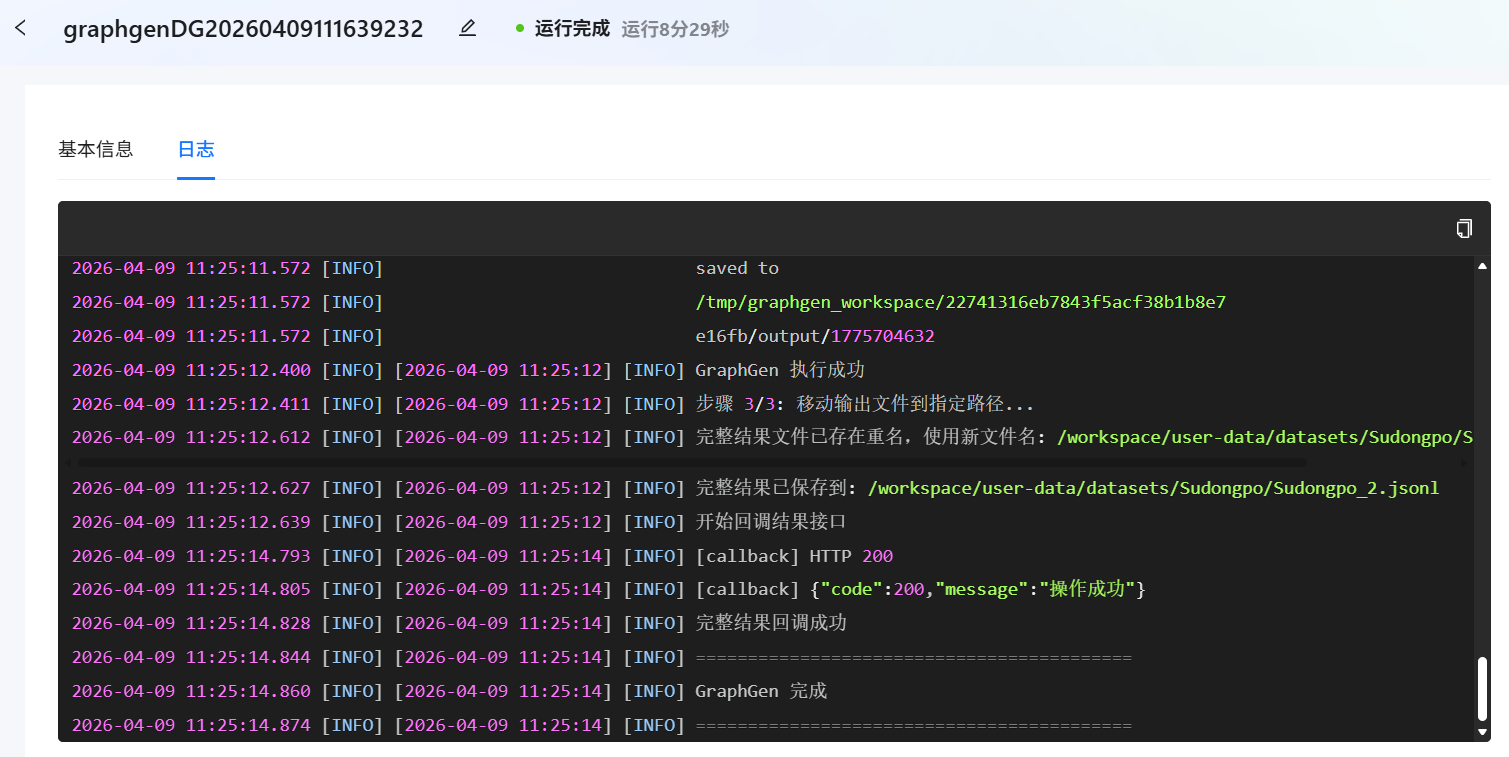Click the 运行8分29秒 runtime text
This screenshot has height=757, width=1509.
click(x=675, y=29)
